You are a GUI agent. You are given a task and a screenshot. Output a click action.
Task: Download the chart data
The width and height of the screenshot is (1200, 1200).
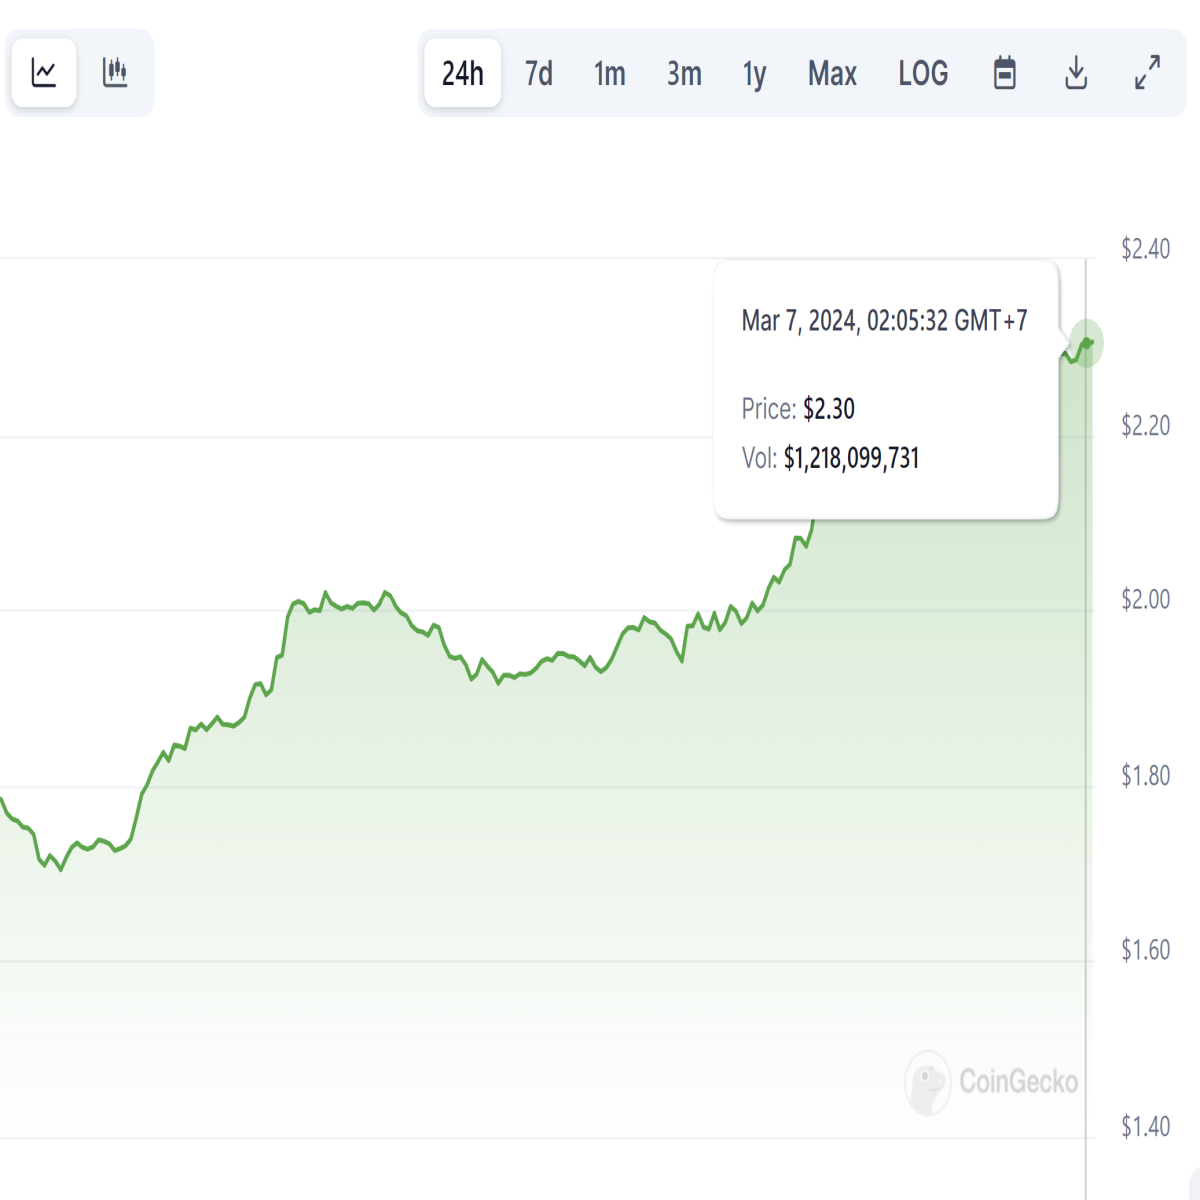click(1076, 73)
